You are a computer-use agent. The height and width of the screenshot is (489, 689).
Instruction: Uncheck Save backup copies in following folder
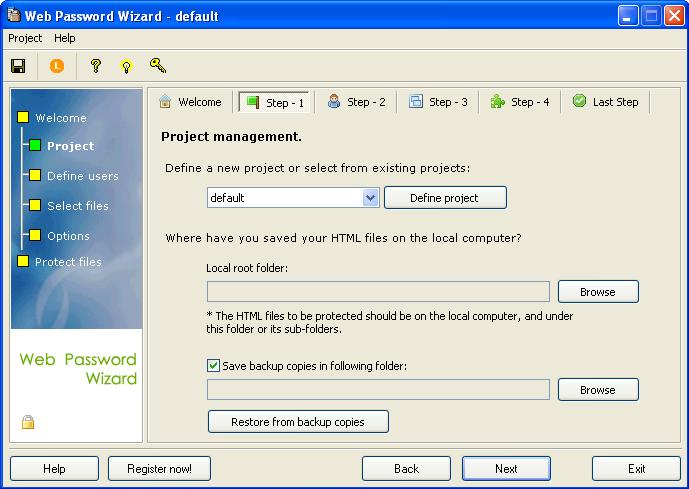tap(214, 366)
